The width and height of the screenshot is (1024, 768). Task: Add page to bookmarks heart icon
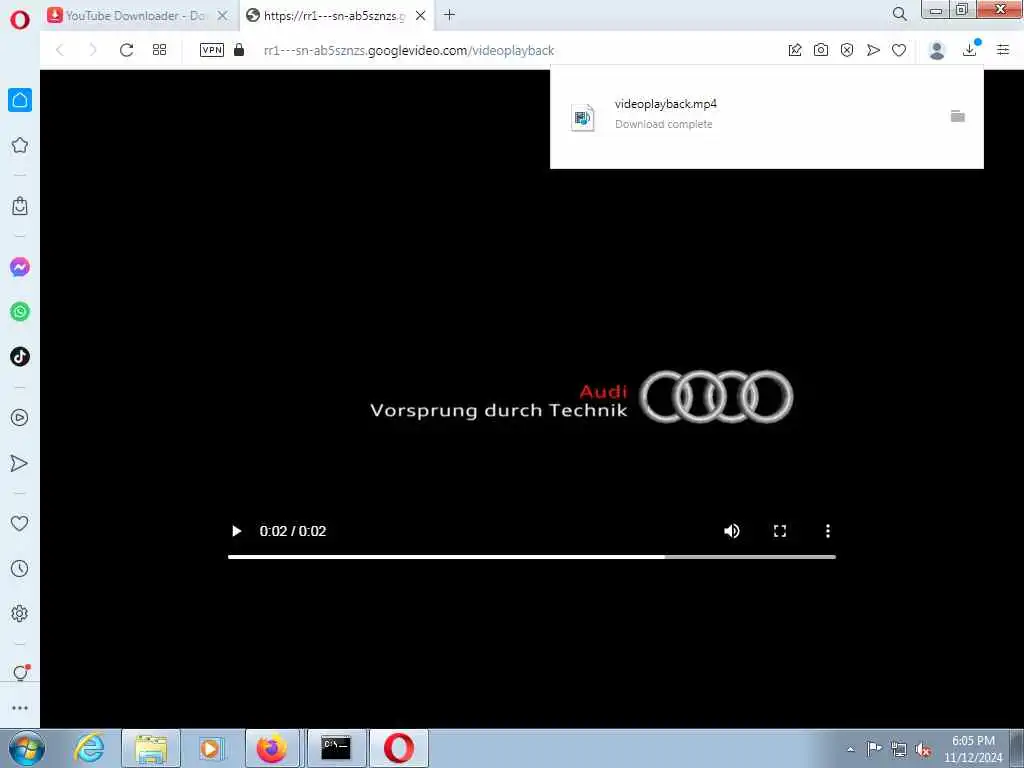[899, 50]
